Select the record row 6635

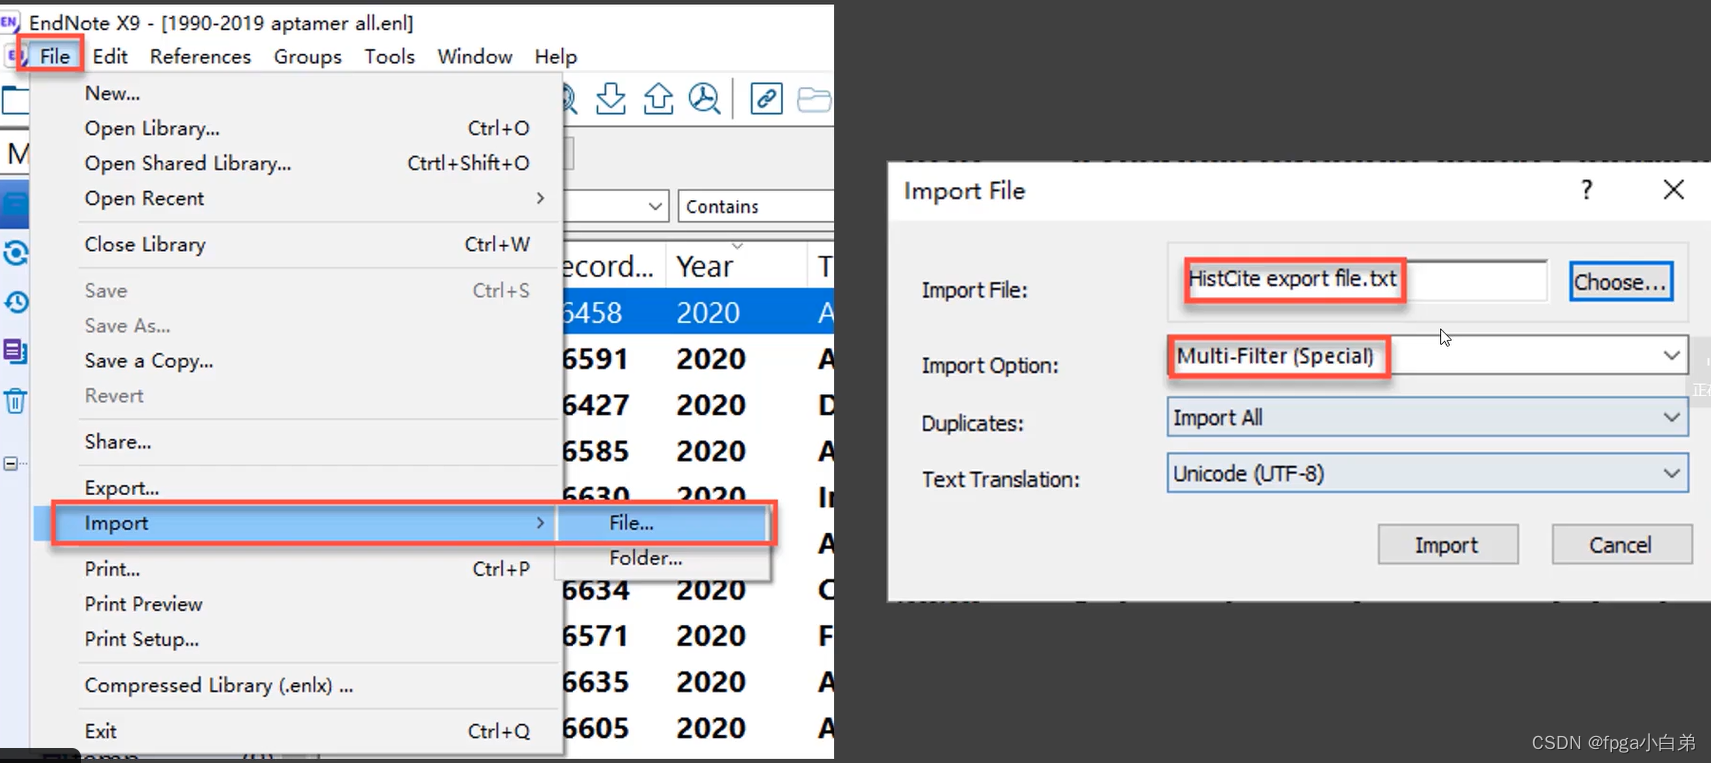tap(698, 682)
